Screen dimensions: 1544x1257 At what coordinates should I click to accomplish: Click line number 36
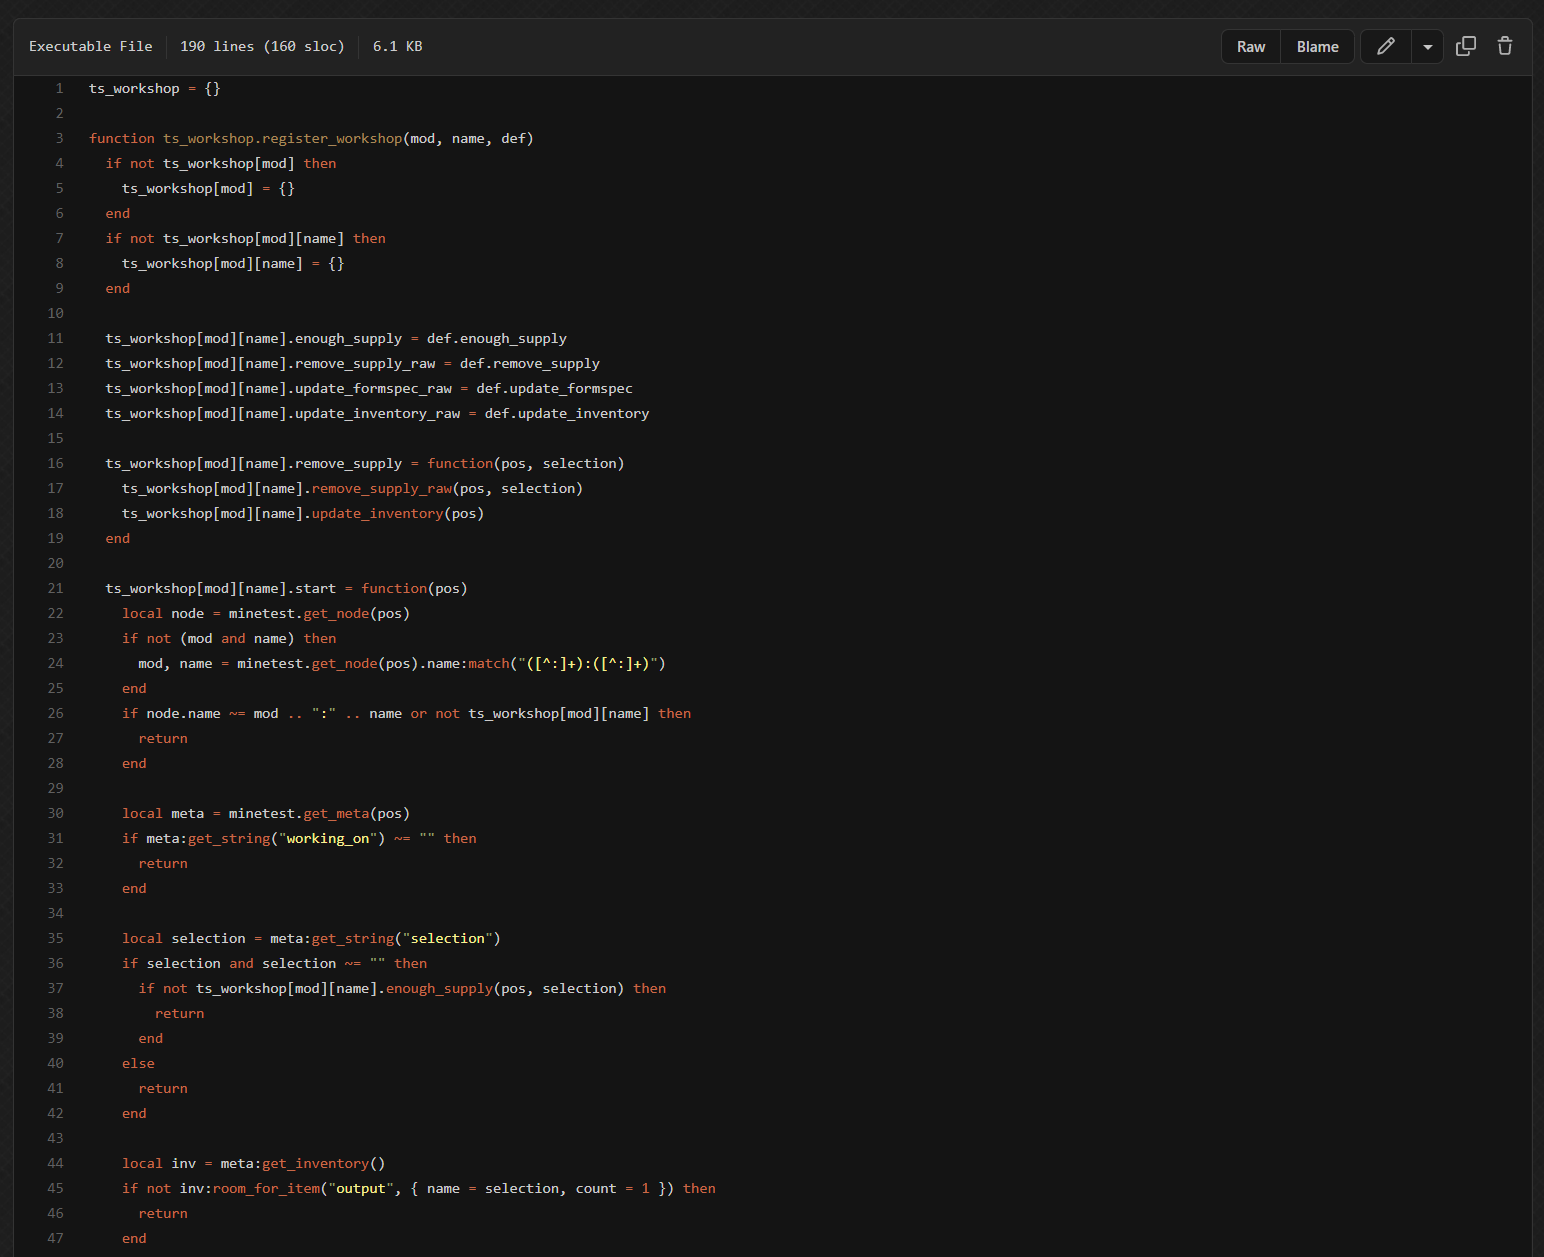pyautogui.click(x=55, y=963)
